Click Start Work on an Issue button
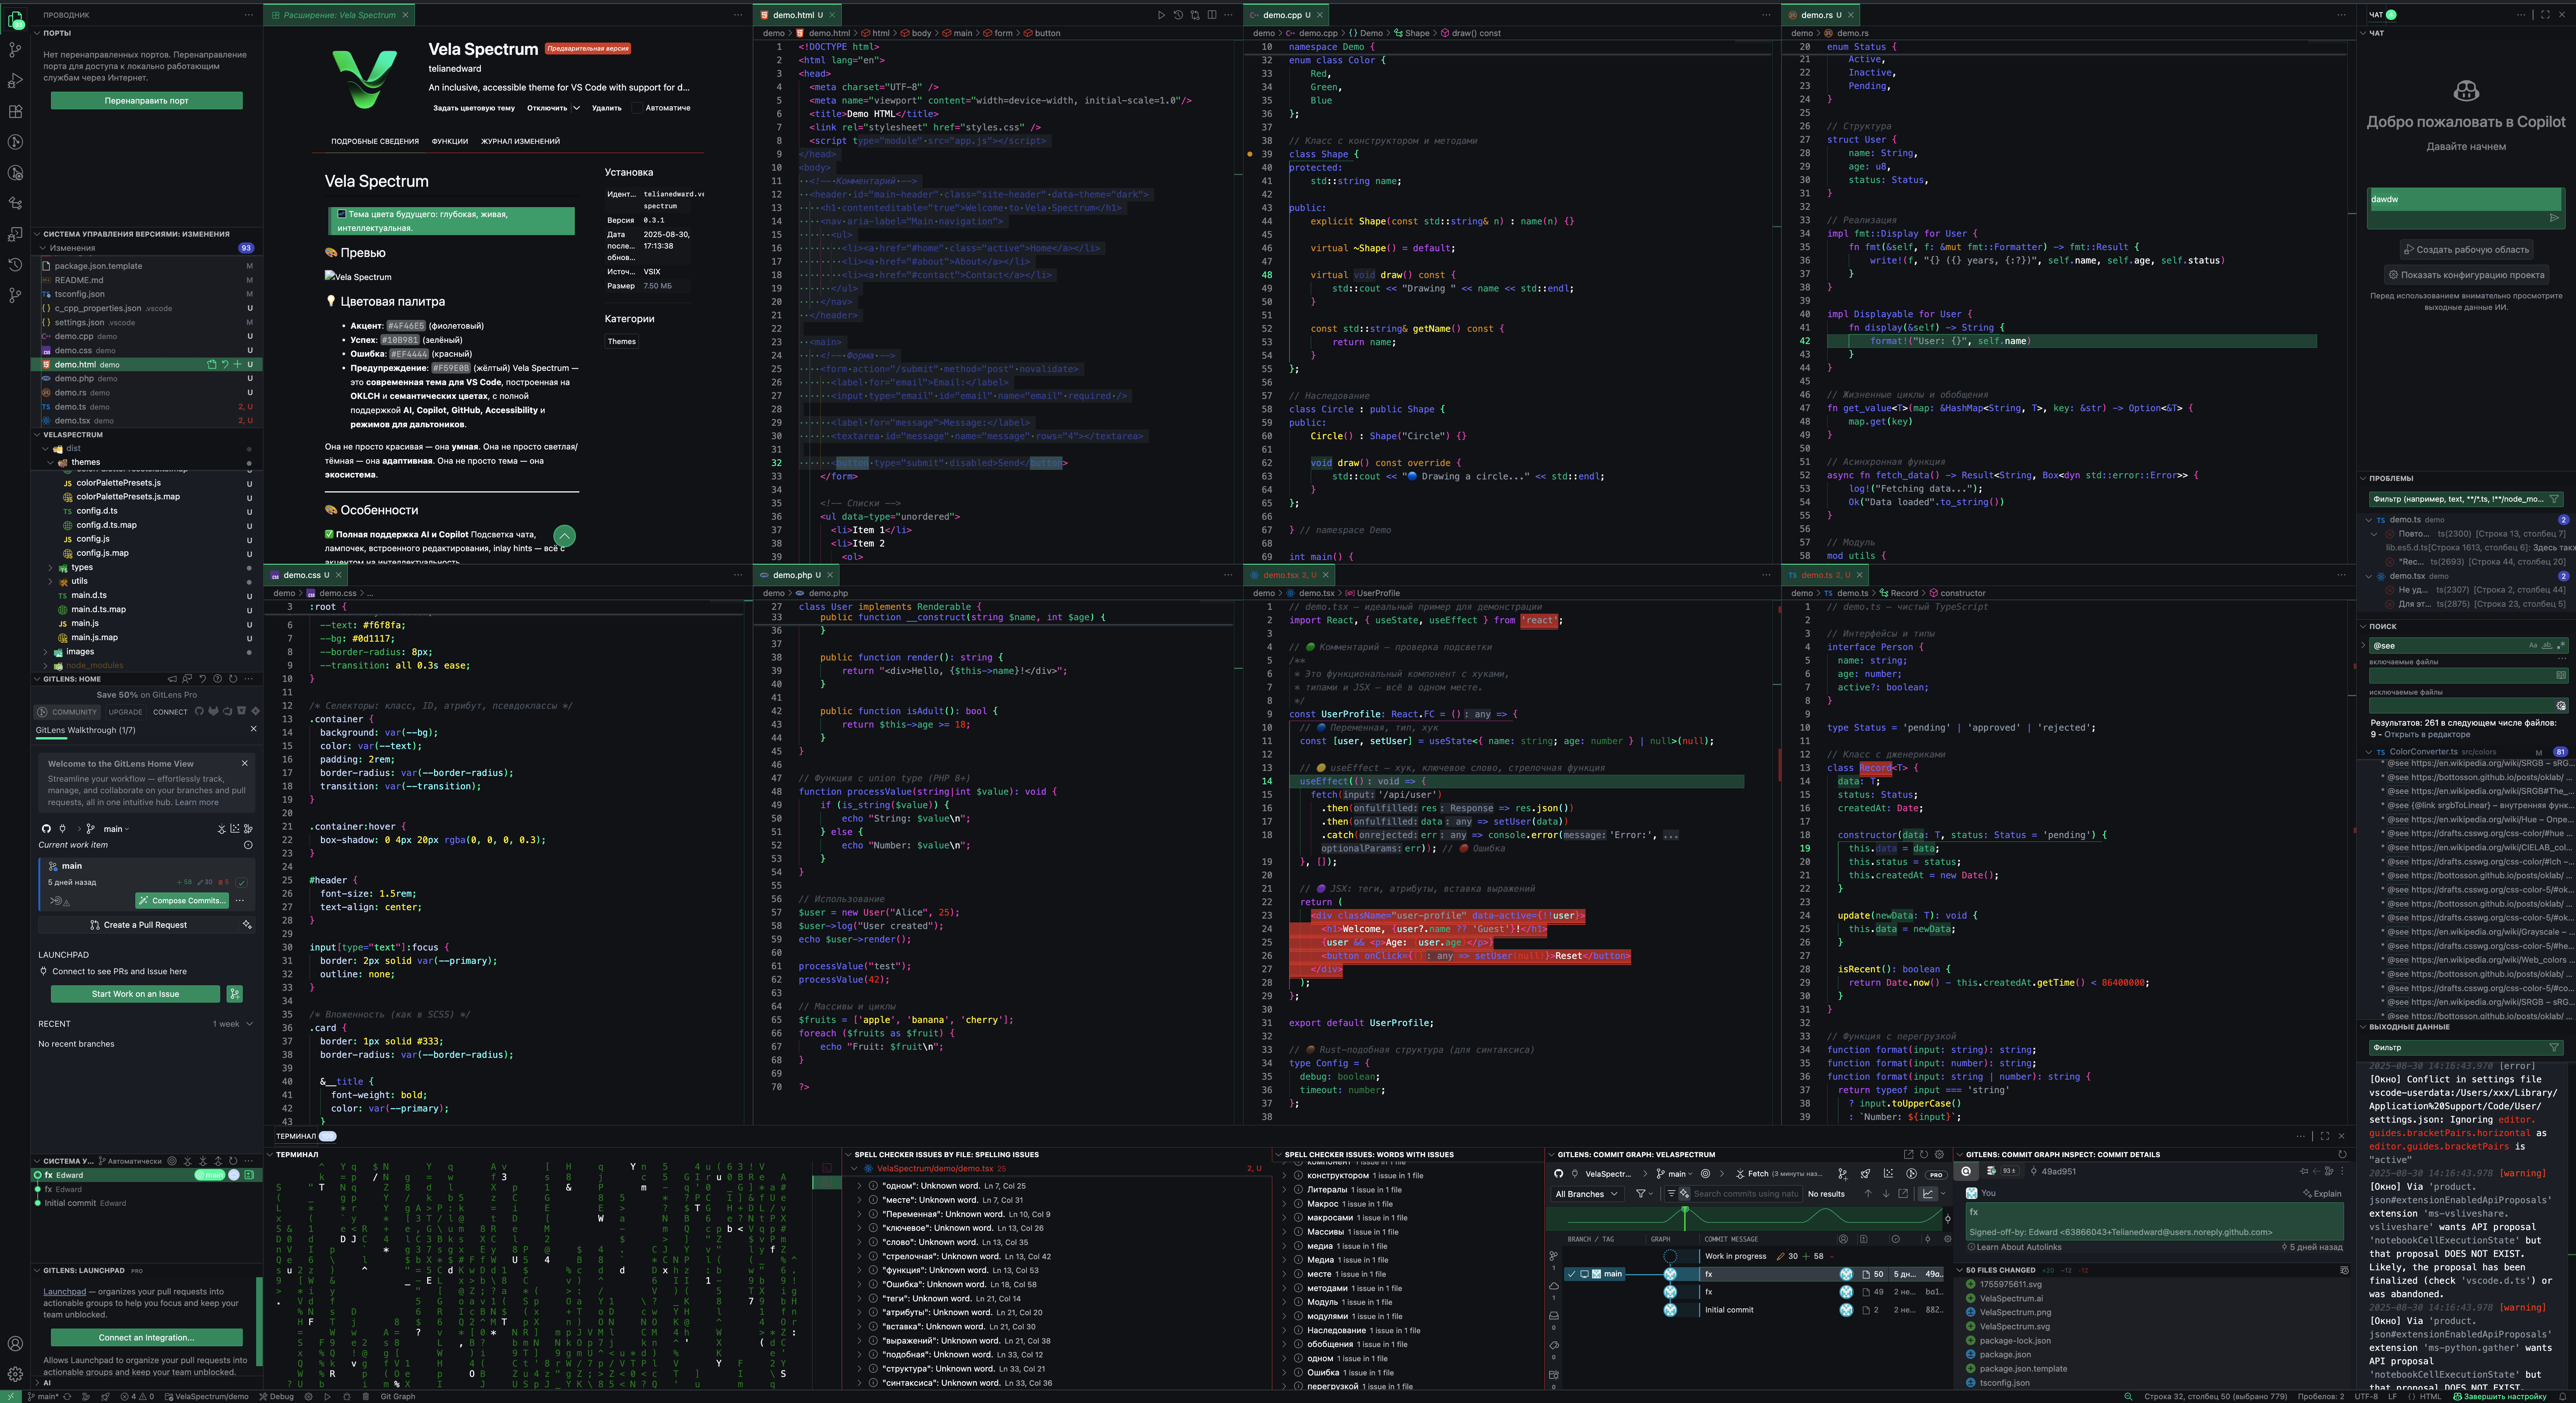Viewport: 2576px width, 1403px height. [135, 994]
